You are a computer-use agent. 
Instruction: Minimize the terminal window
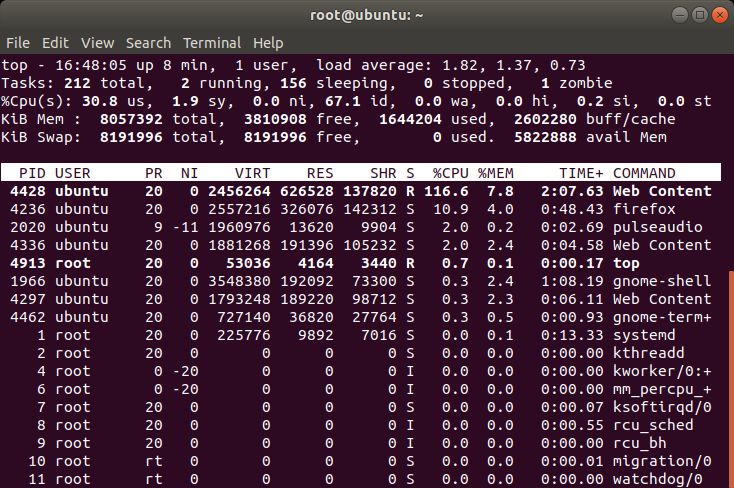tap(680, 15)
